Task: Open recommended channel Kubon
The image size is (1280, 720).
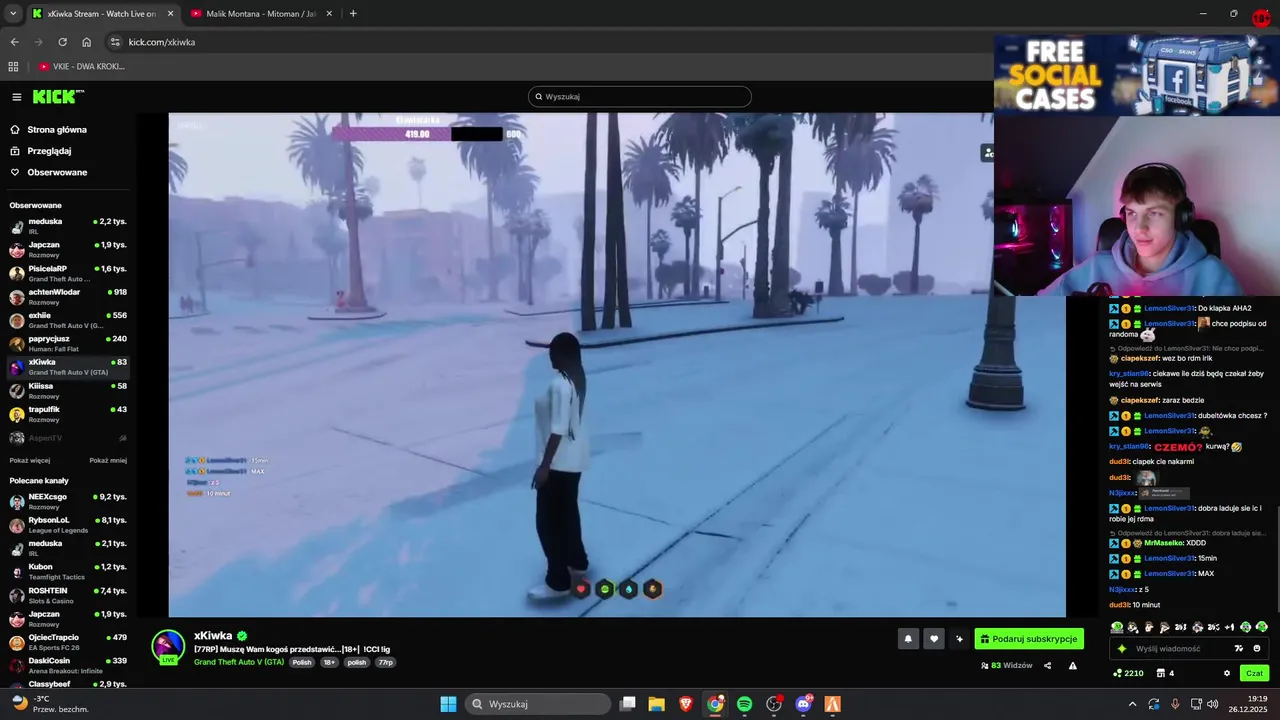Action: (x=68, y=571)
